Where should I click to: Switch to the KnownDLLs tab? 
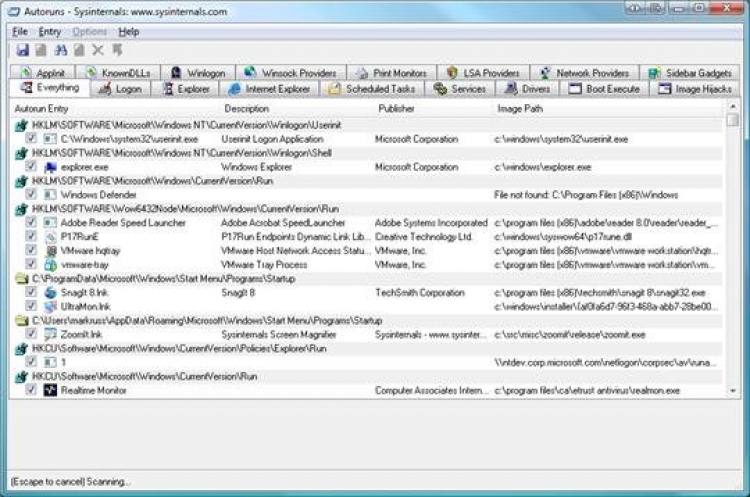coord(118,73)
